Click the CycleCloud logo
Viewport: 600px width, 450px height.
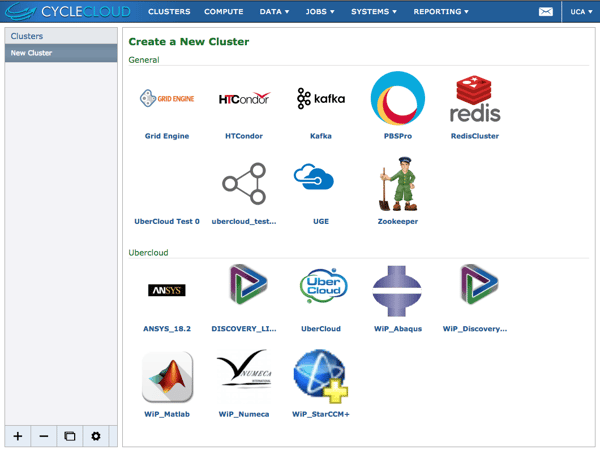[x=68, y=11]
